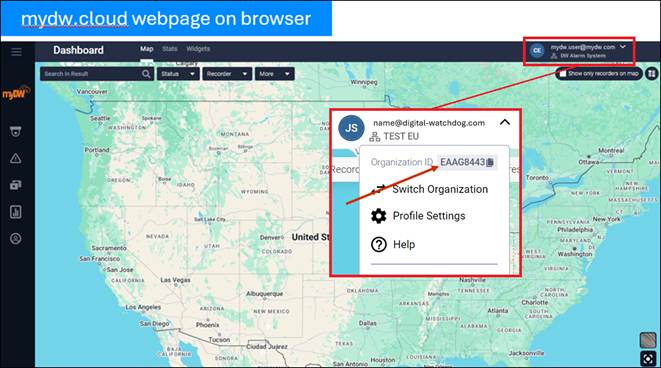Click the map layers icon at bottom right
Viewport: 661px width, 368px height.
click(648, 340)
